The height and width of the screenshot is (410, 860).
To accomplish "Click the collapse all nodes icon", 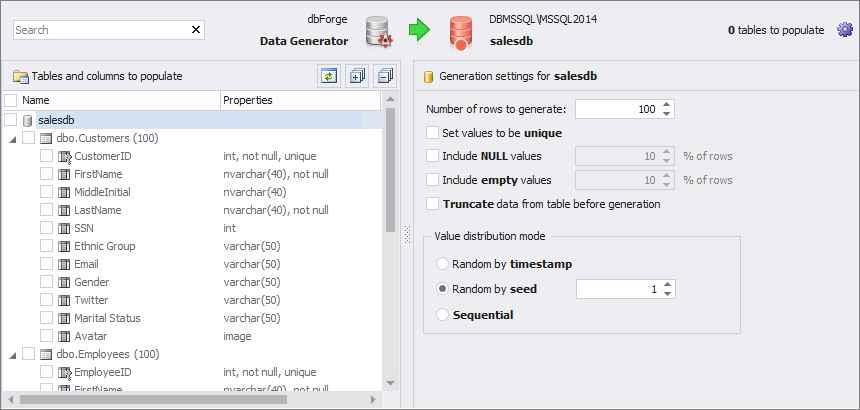I will point(385,76).
